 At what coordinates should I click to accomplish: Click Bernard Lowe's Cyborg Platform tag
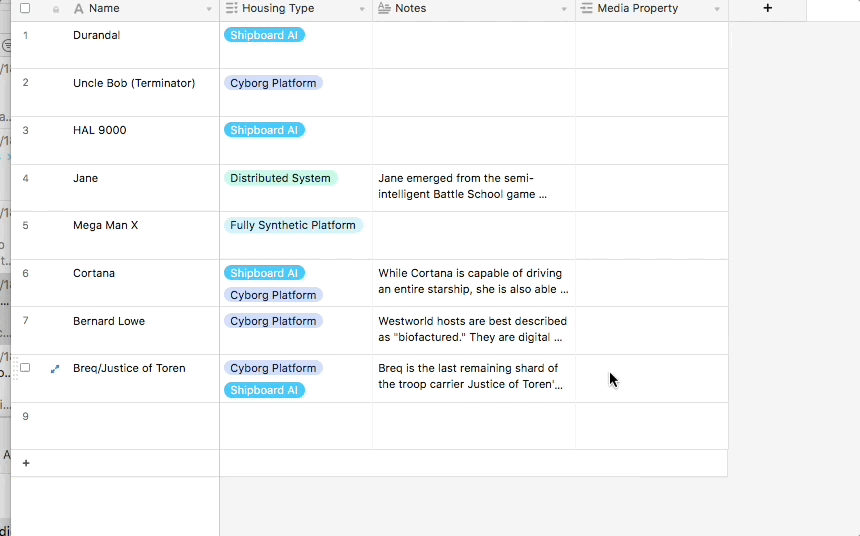click(273, 321)
